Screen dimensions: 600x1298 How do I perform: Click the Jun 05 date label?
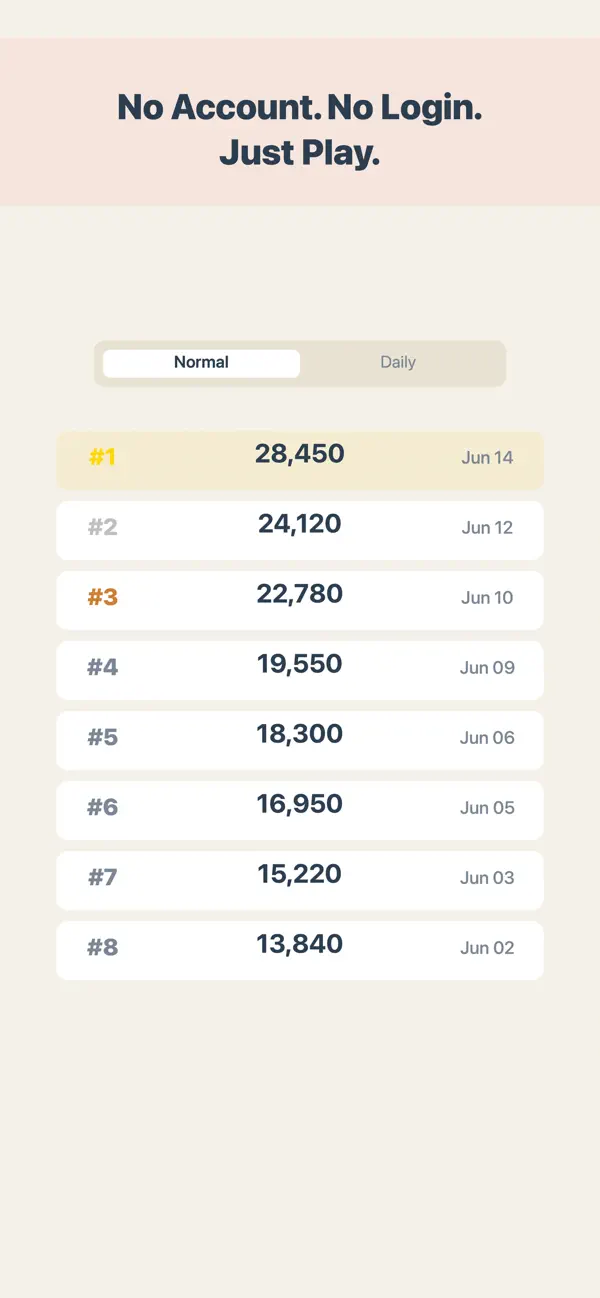(x=487, y=808)
